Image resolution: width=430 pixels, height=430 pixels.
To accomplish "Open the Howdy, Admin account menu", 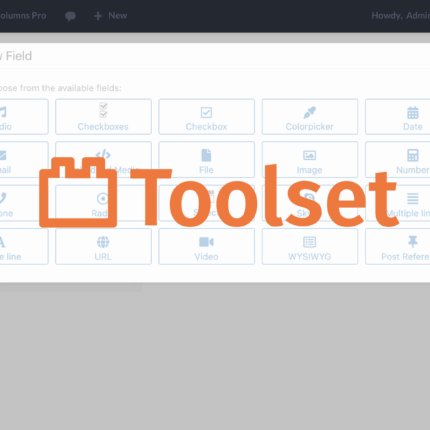I will [401, 16].
